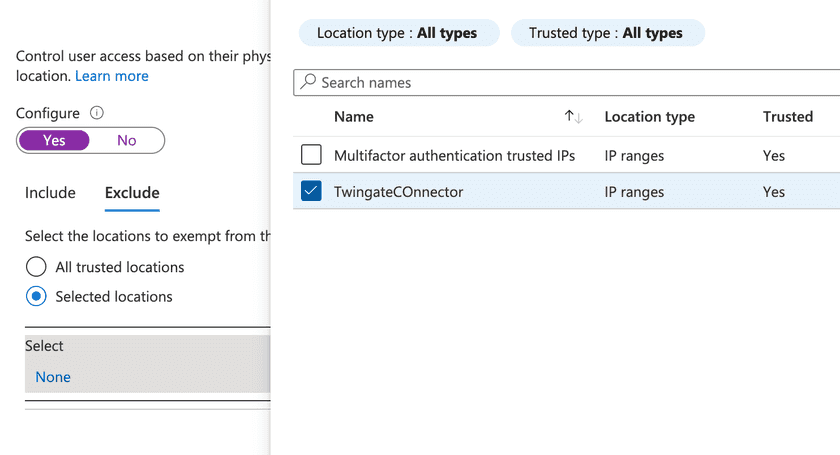Set Configure toggle to No
The width and height of the screenshot is (840, 455).
126,140
